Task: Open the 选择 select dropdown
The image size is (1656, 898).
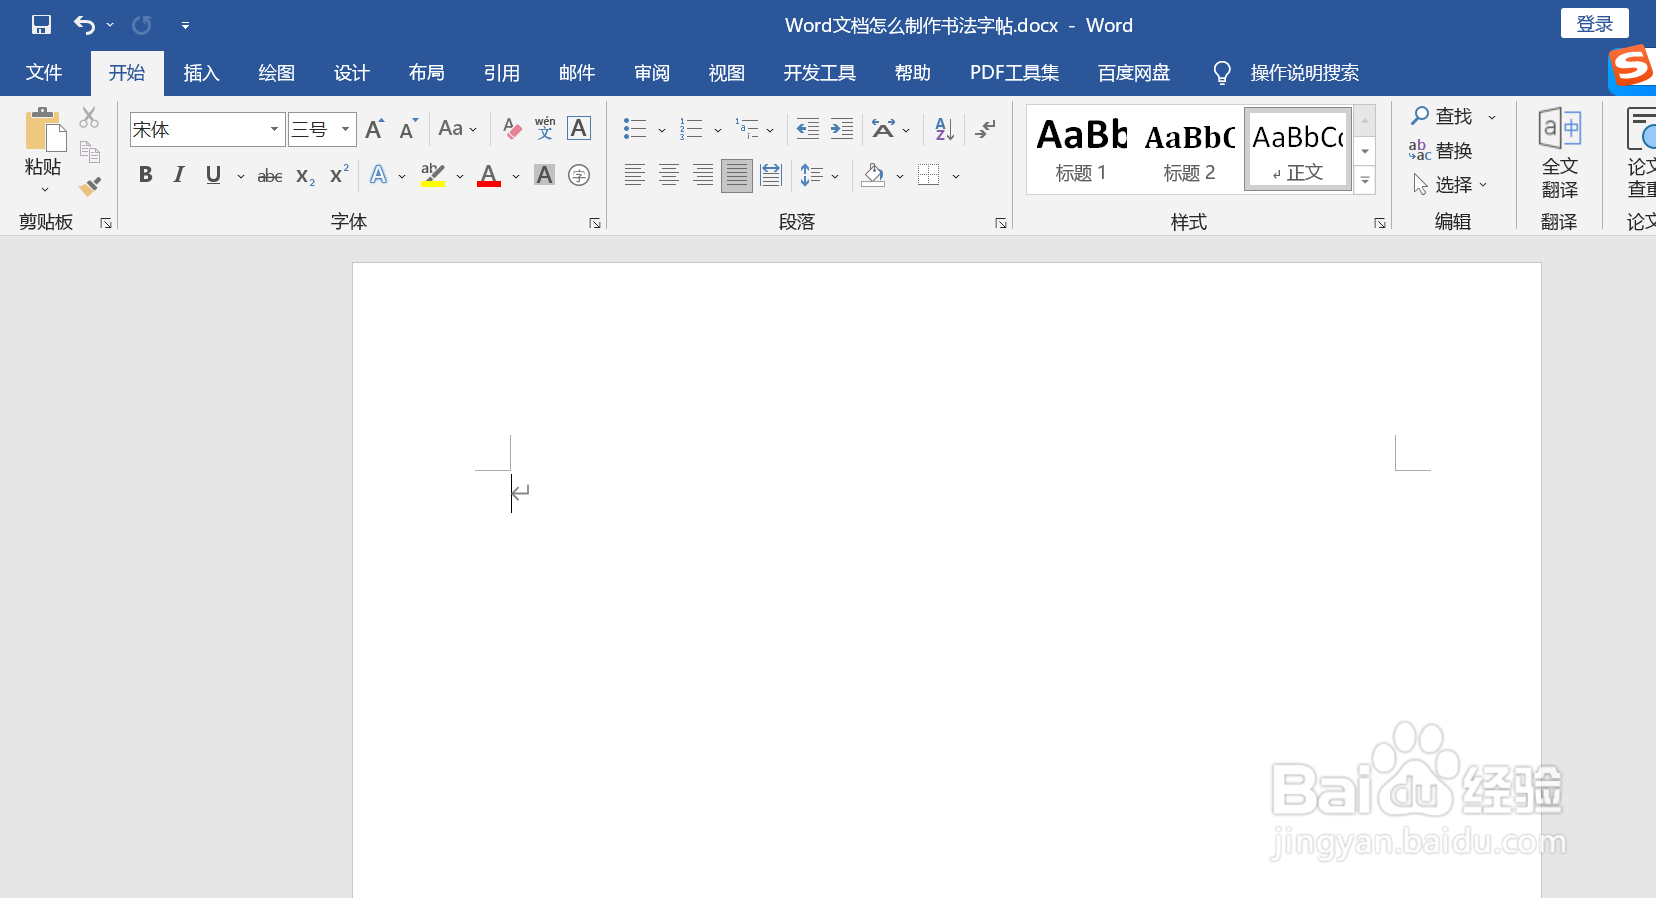Action: coord(1449,184)
